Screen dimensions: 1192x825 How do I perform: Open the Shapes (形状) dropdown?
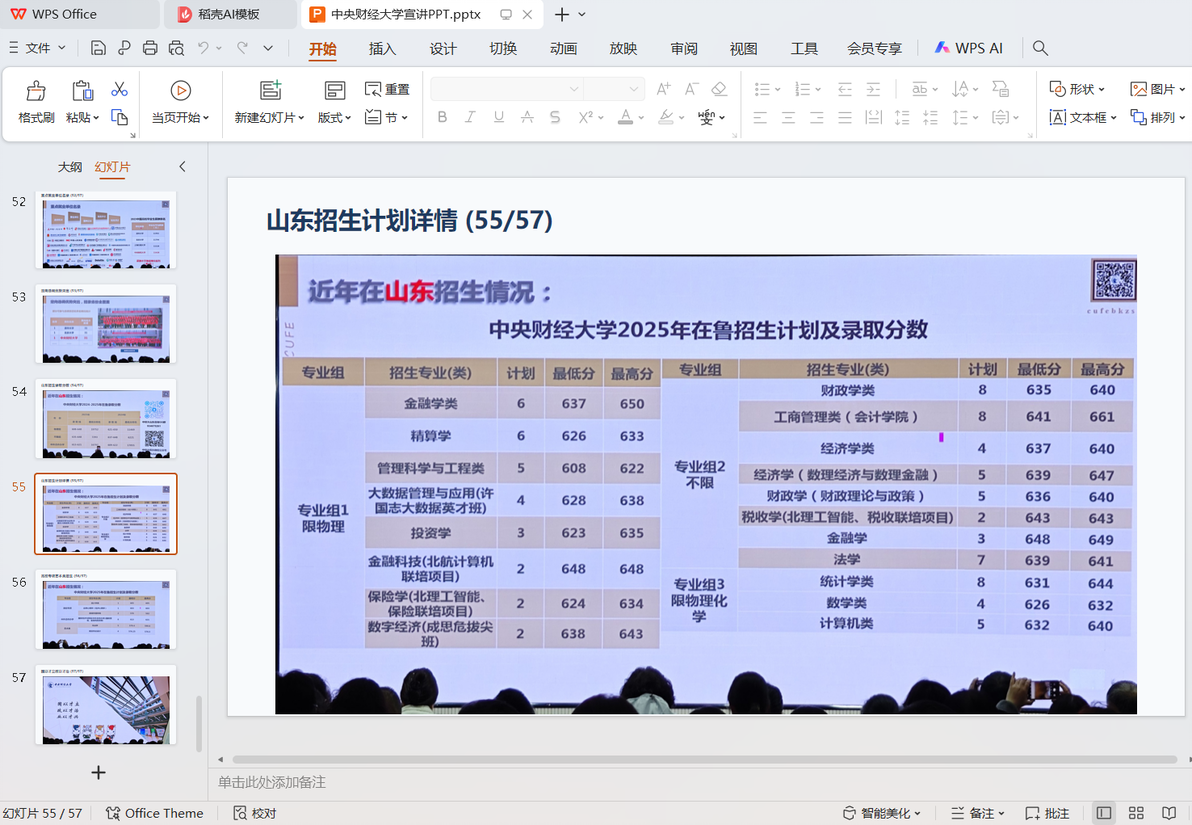(1077, 89)
